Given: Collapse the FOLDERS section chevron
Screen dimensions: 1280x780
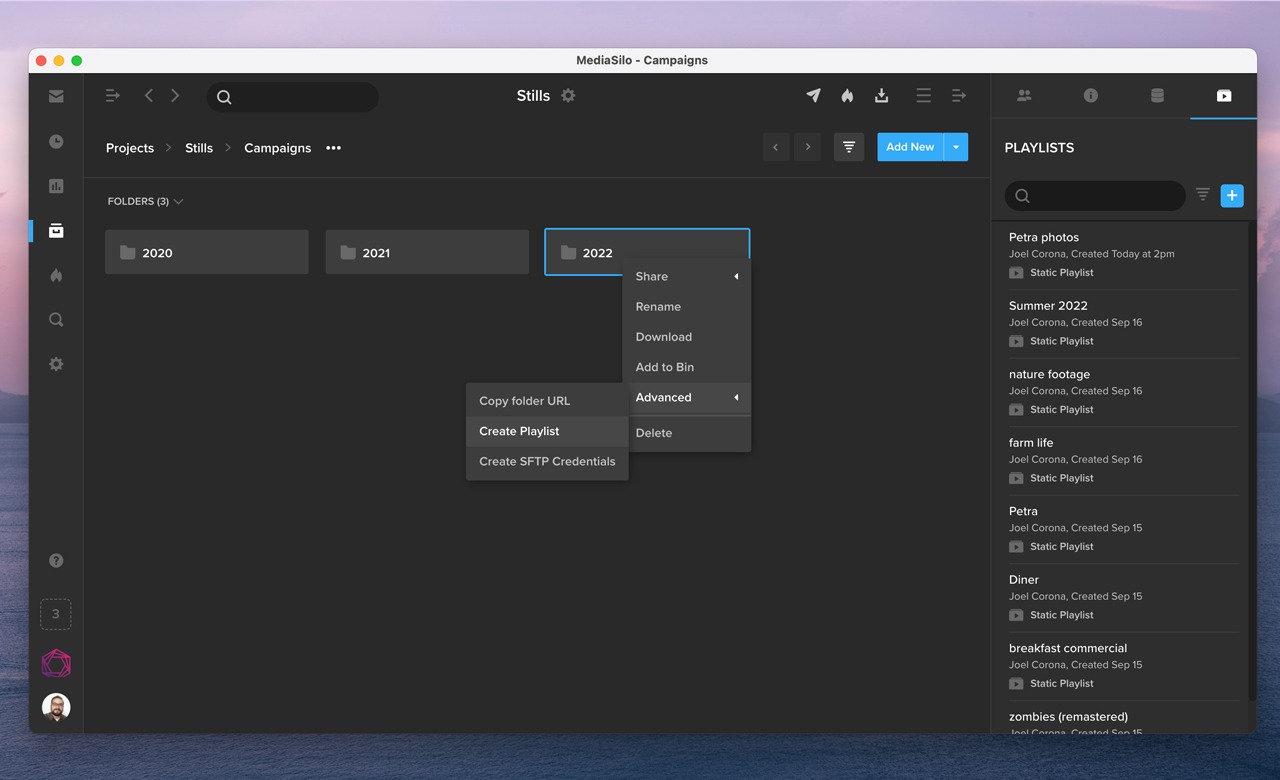Looking at the screenshot, I should pos(178,201).
